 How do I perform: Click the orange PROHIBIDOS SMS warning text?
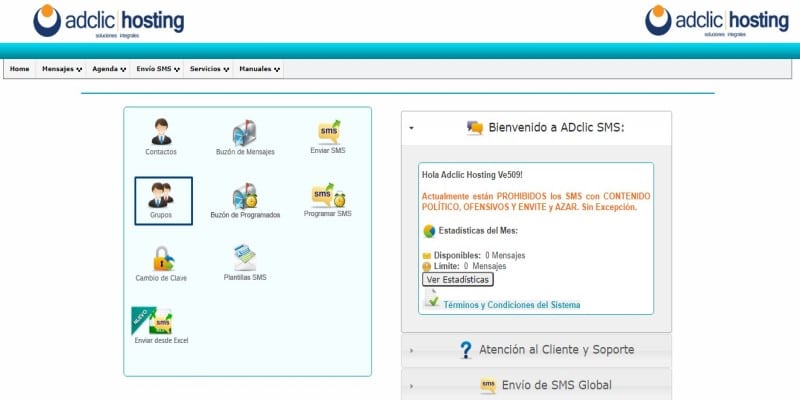536,202
